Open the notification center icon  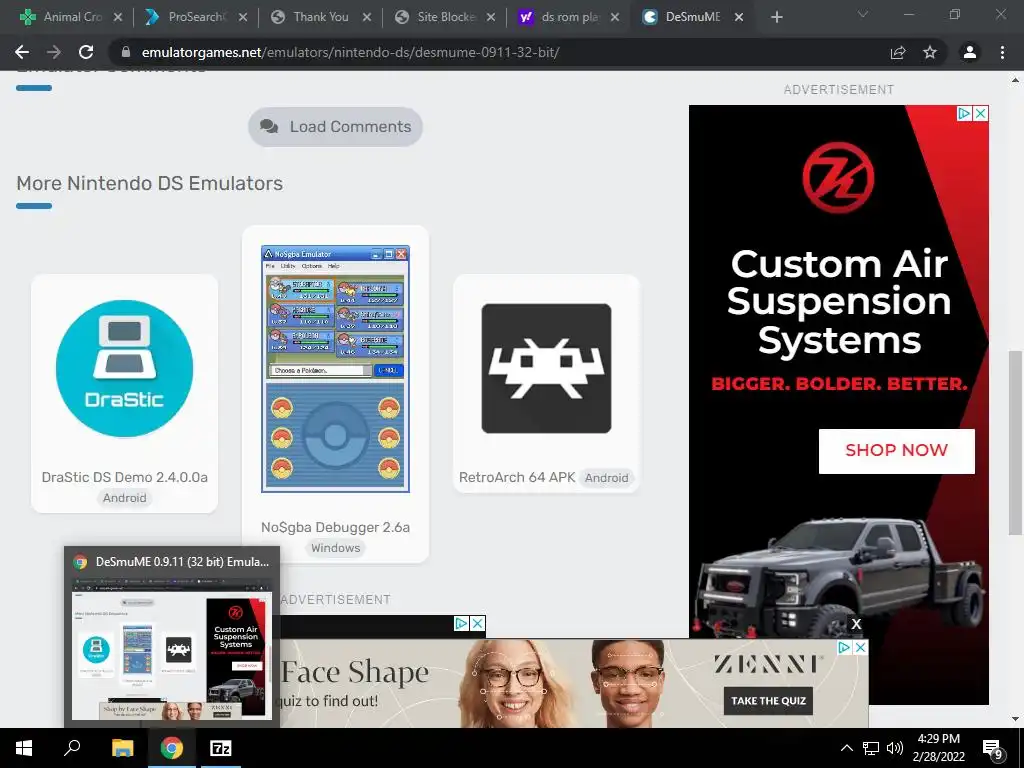point(992,748)
